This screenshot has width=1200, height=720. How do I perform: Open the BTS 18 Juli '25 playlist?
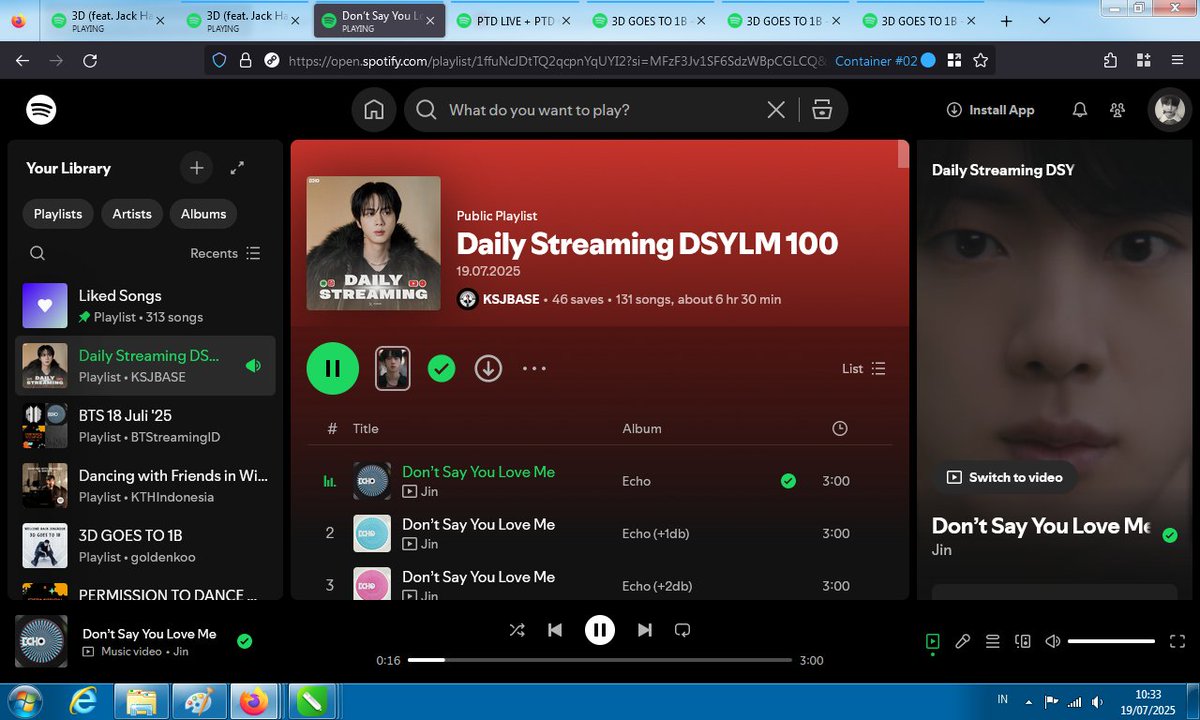point(145,425)
